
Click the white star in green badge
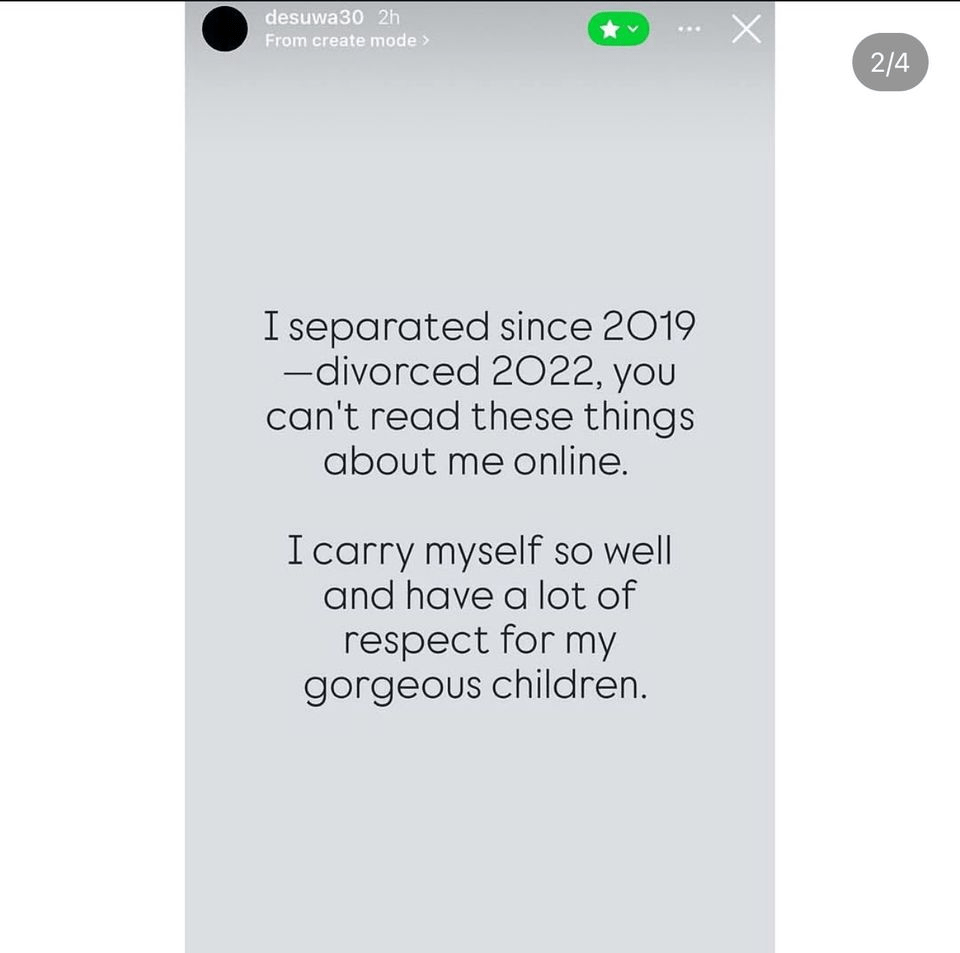tap(609, 29)
